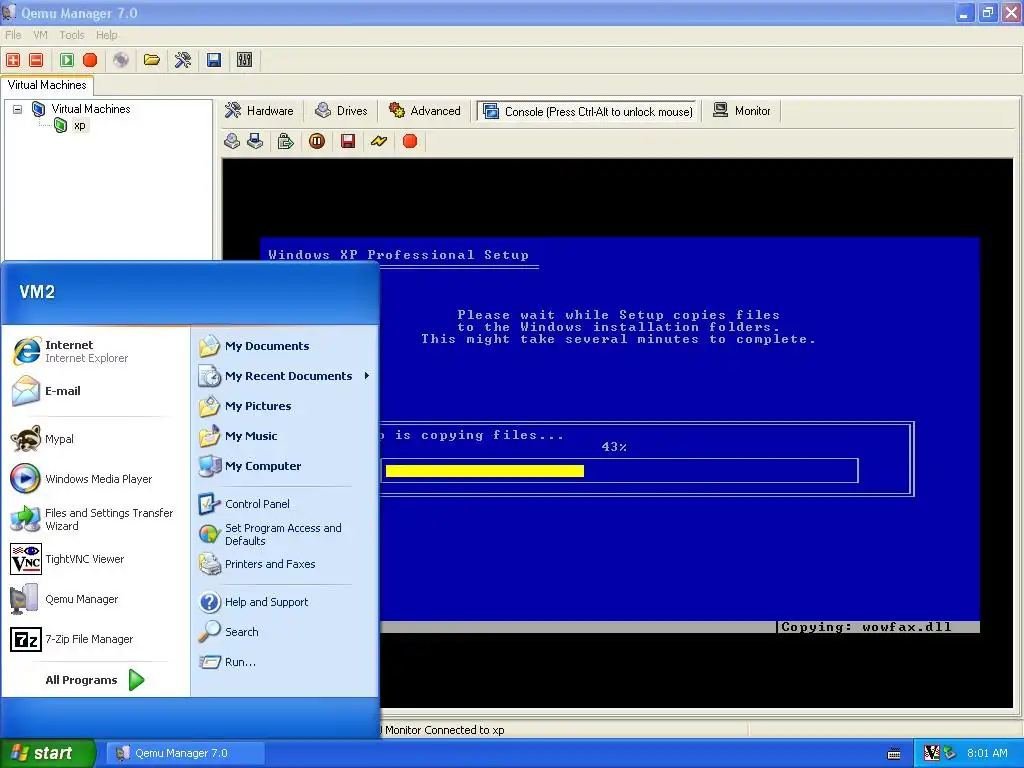Viewport: 1024px width, 768px height.
Task: Open the Tools menu
Action: click(x=72, y=35)
